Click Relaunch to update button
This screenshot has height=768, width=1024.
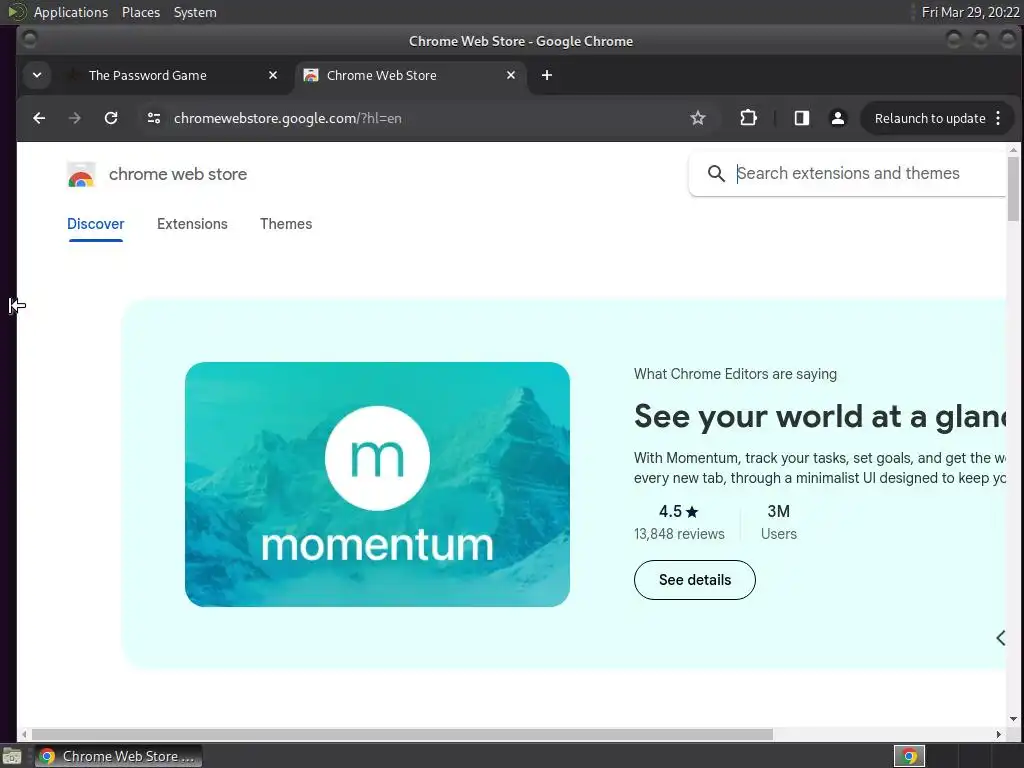[930, 118]
